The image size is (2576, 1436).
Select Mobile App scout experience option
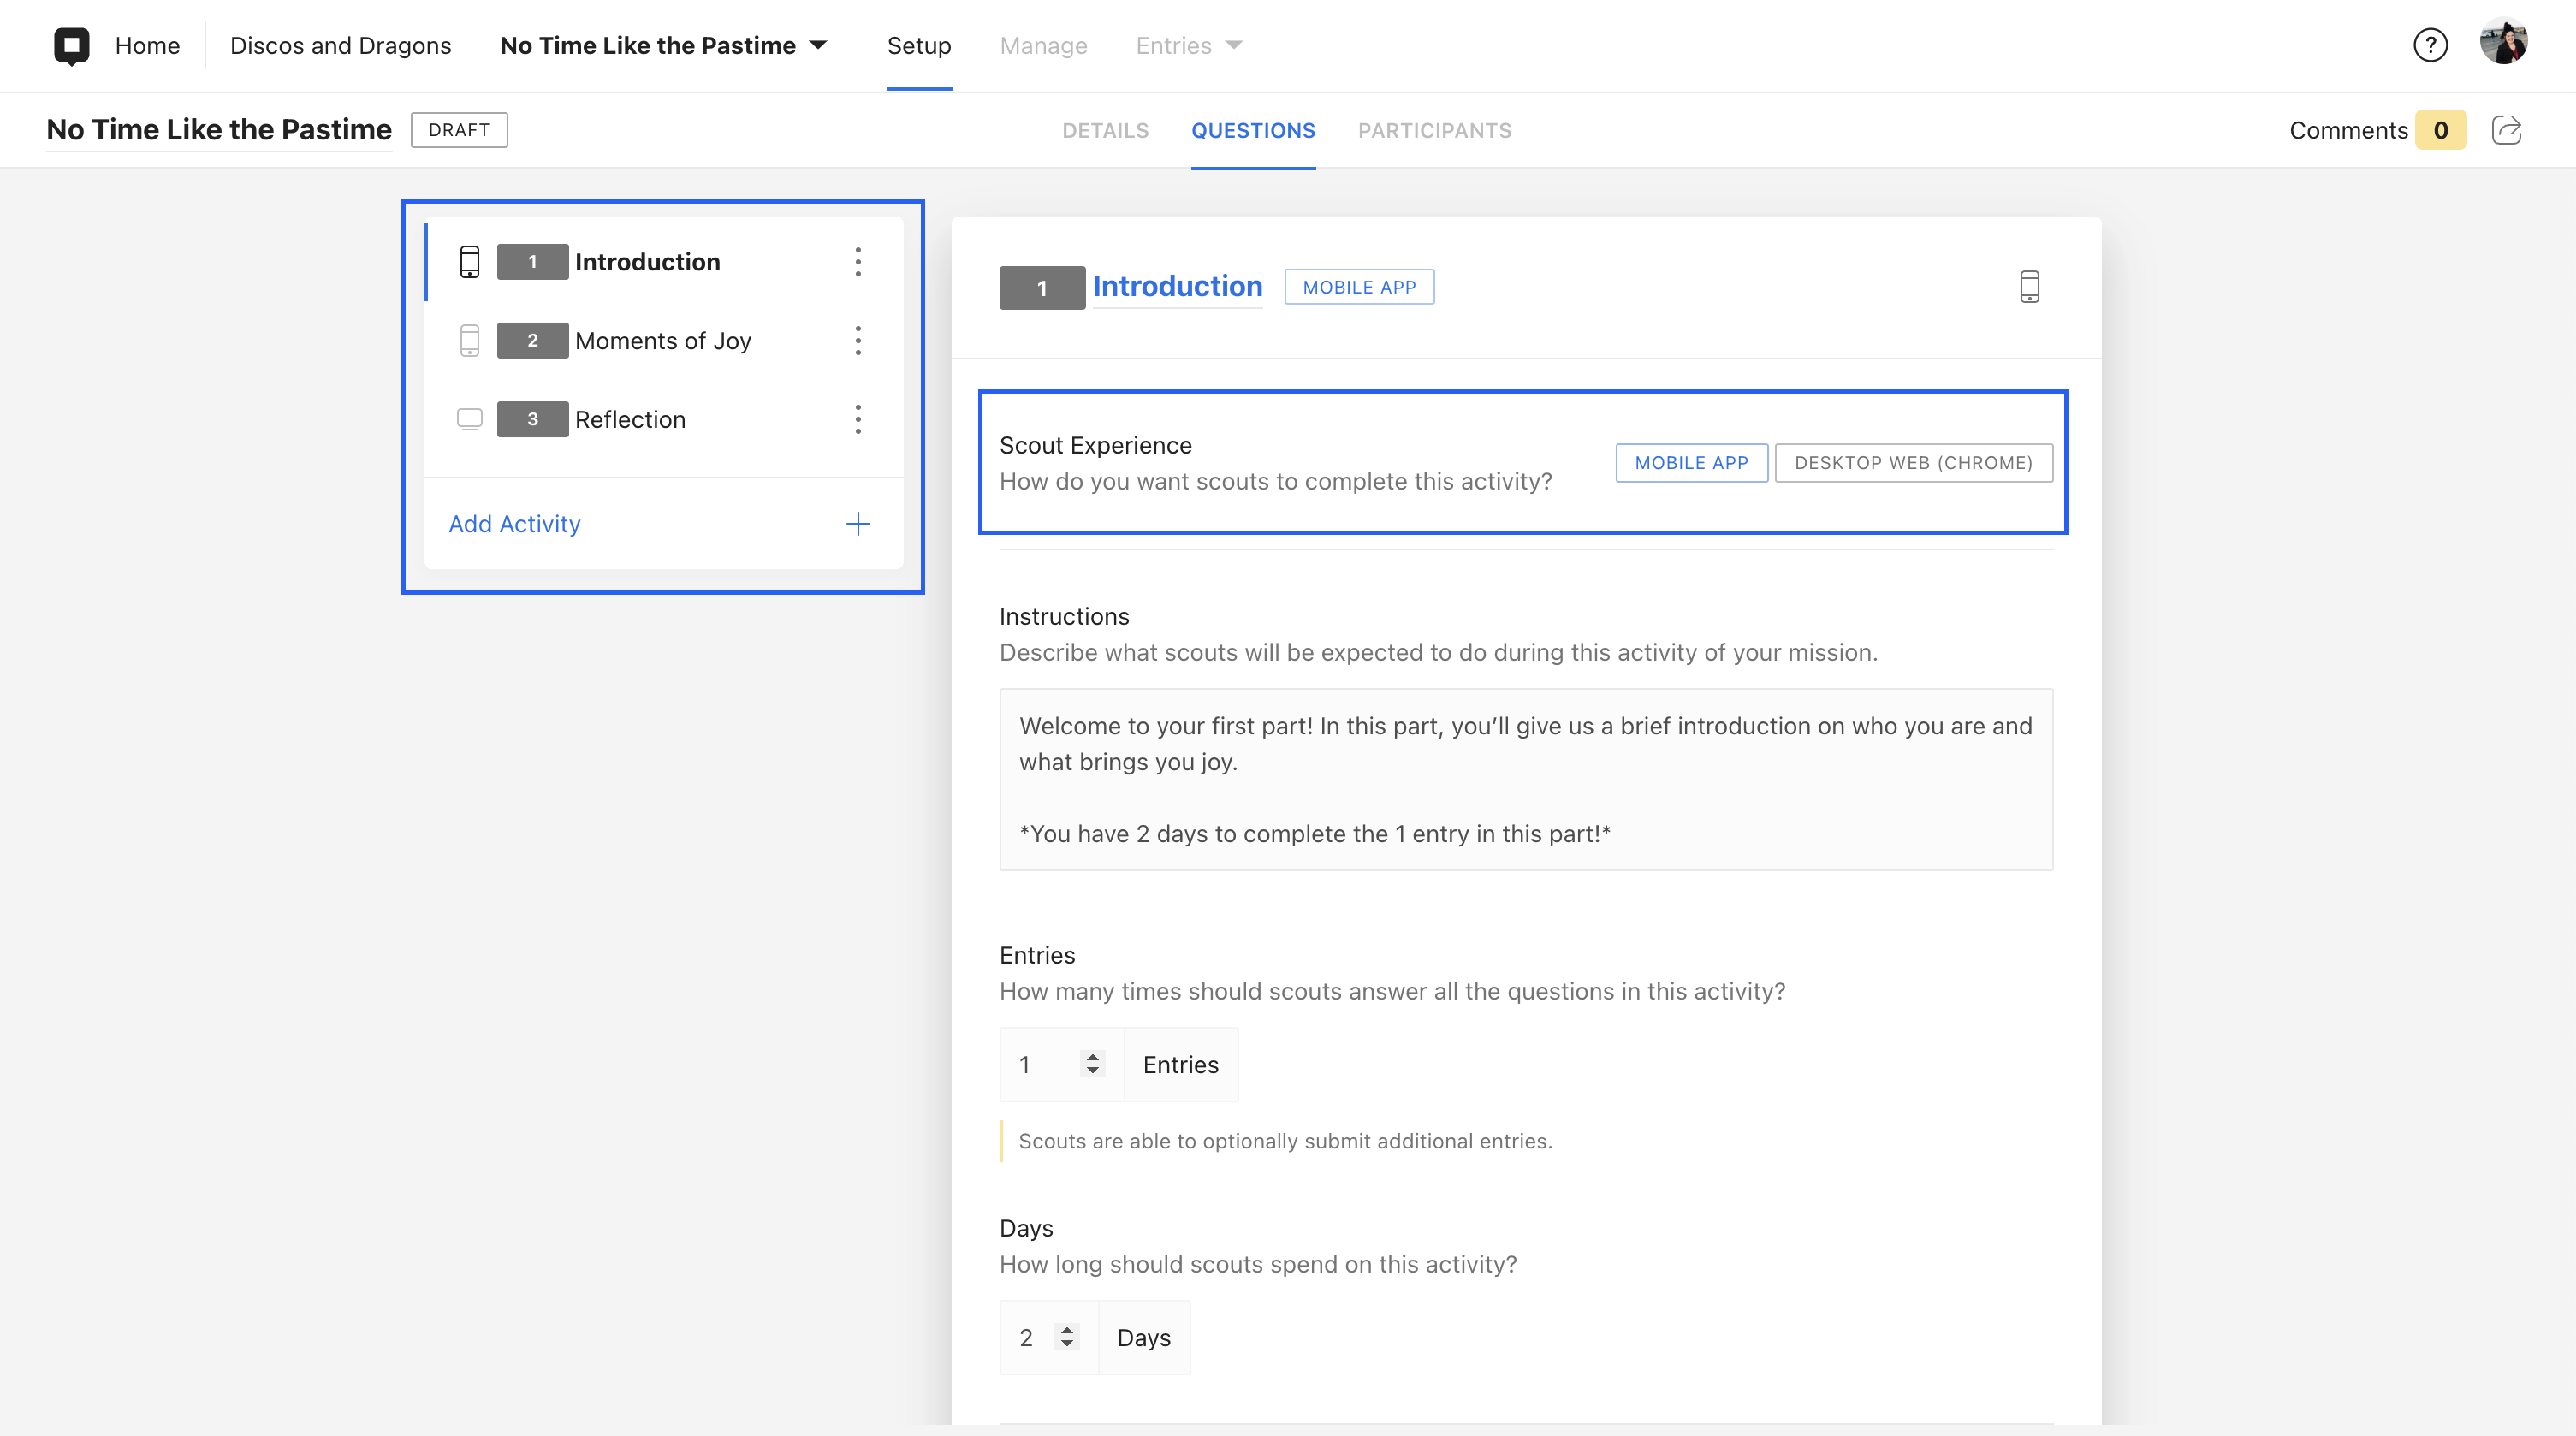(x=1691, y=463)
